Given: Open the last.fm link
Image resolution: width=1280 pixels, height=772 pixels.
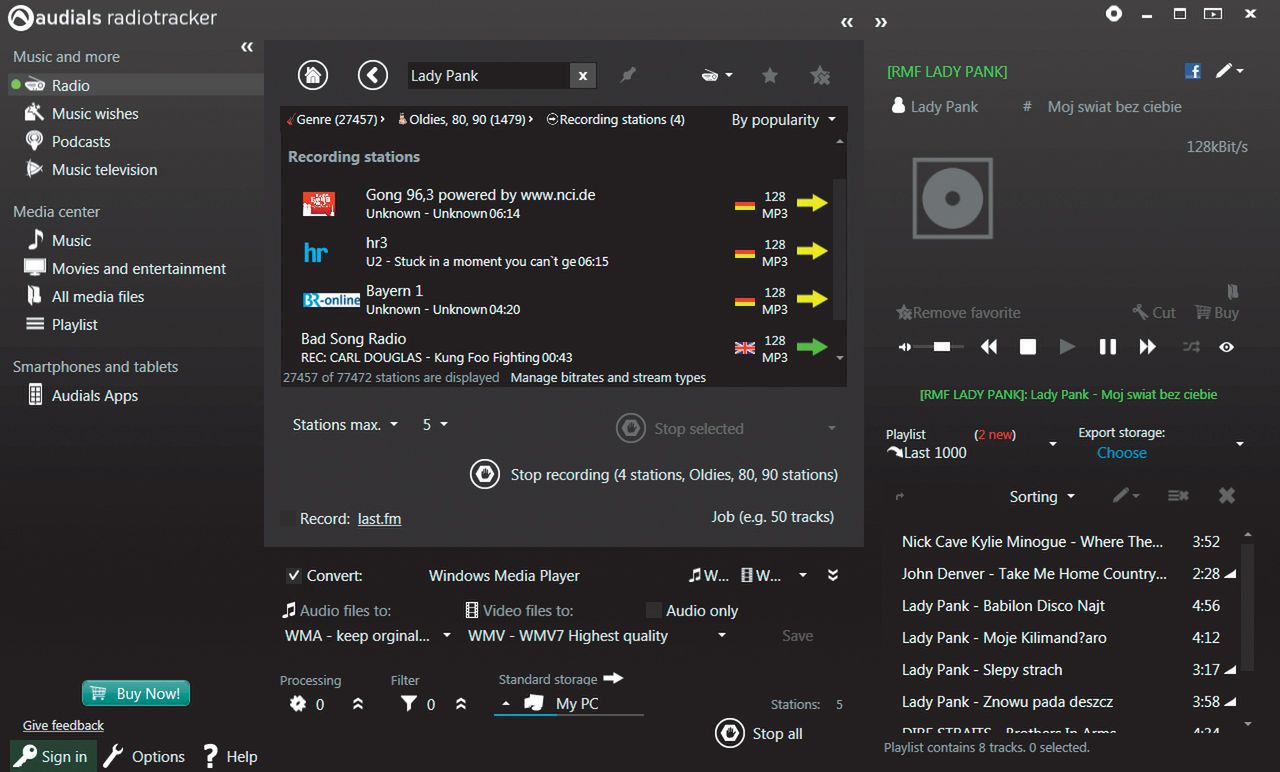Looking at the screenshot, I should [379, 518].
